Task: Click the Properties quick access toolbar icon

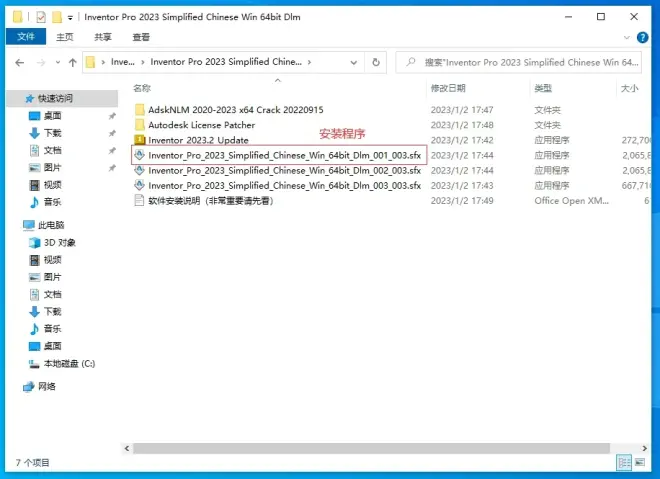Action: [x=41, y=17]
